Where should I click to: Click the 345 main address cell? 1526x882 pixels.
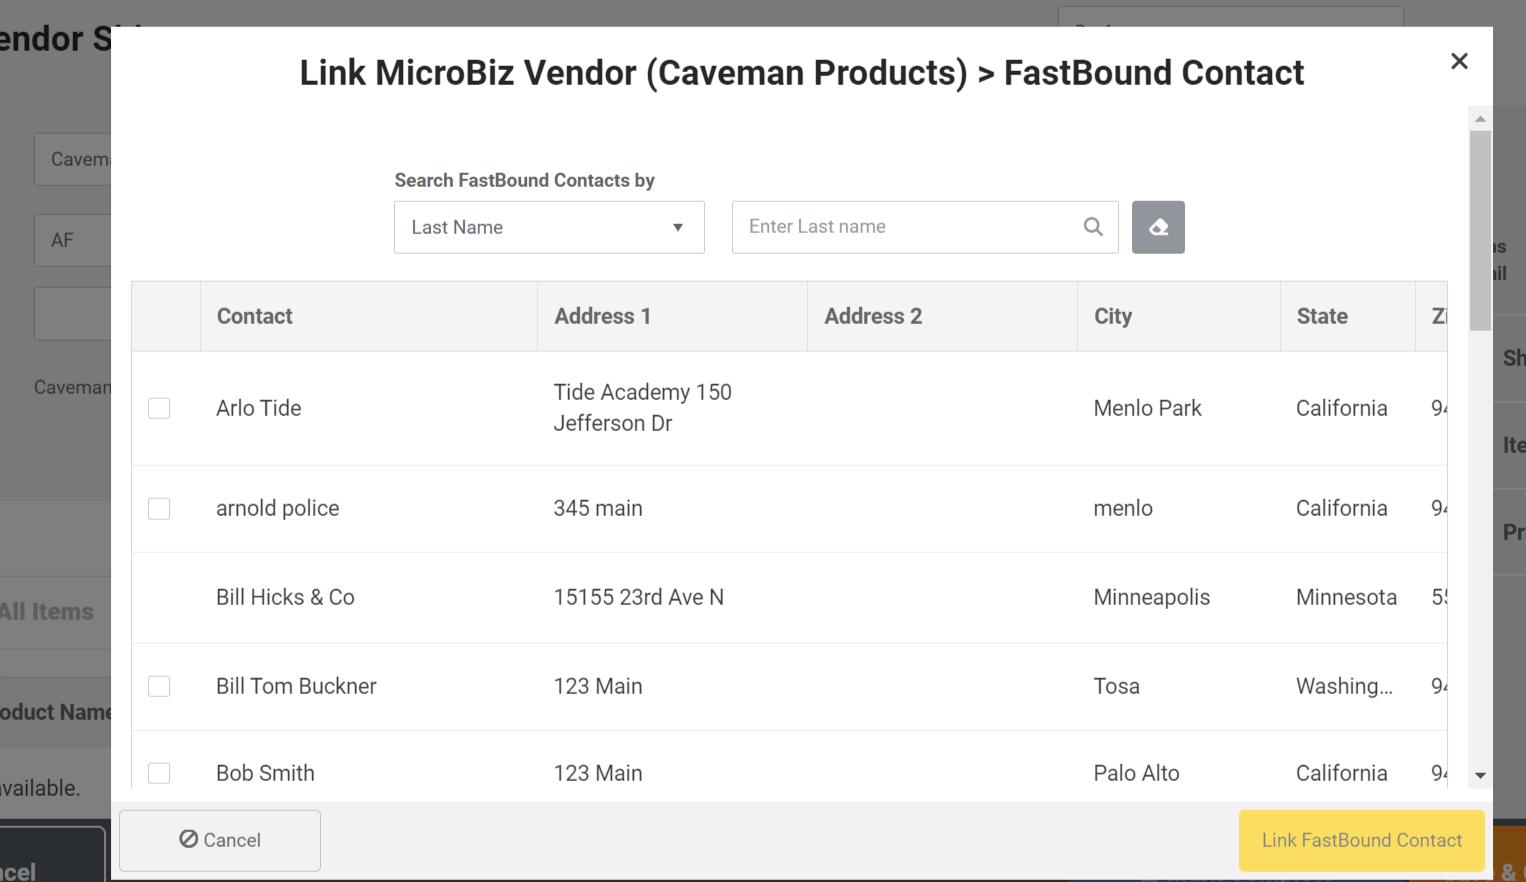pos(598,508)
